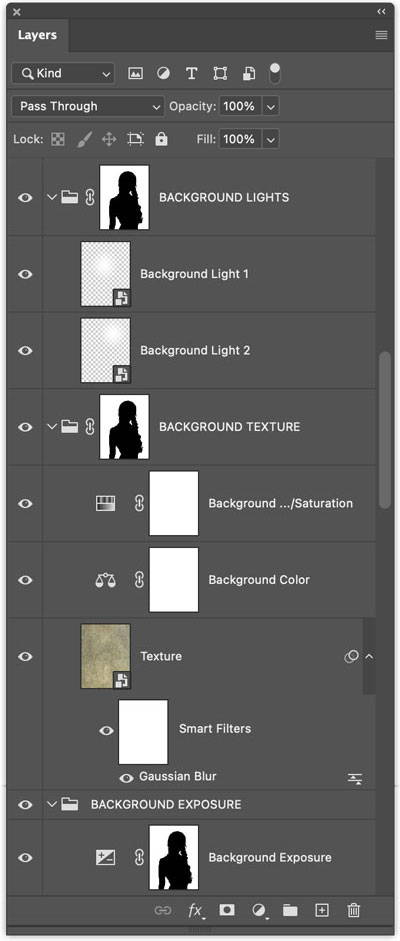Image resolution: width=400 pixels, height=941 pixels.
Task: Open Gaussian Blur filter blending options
Action: click(x=355, y=779)
